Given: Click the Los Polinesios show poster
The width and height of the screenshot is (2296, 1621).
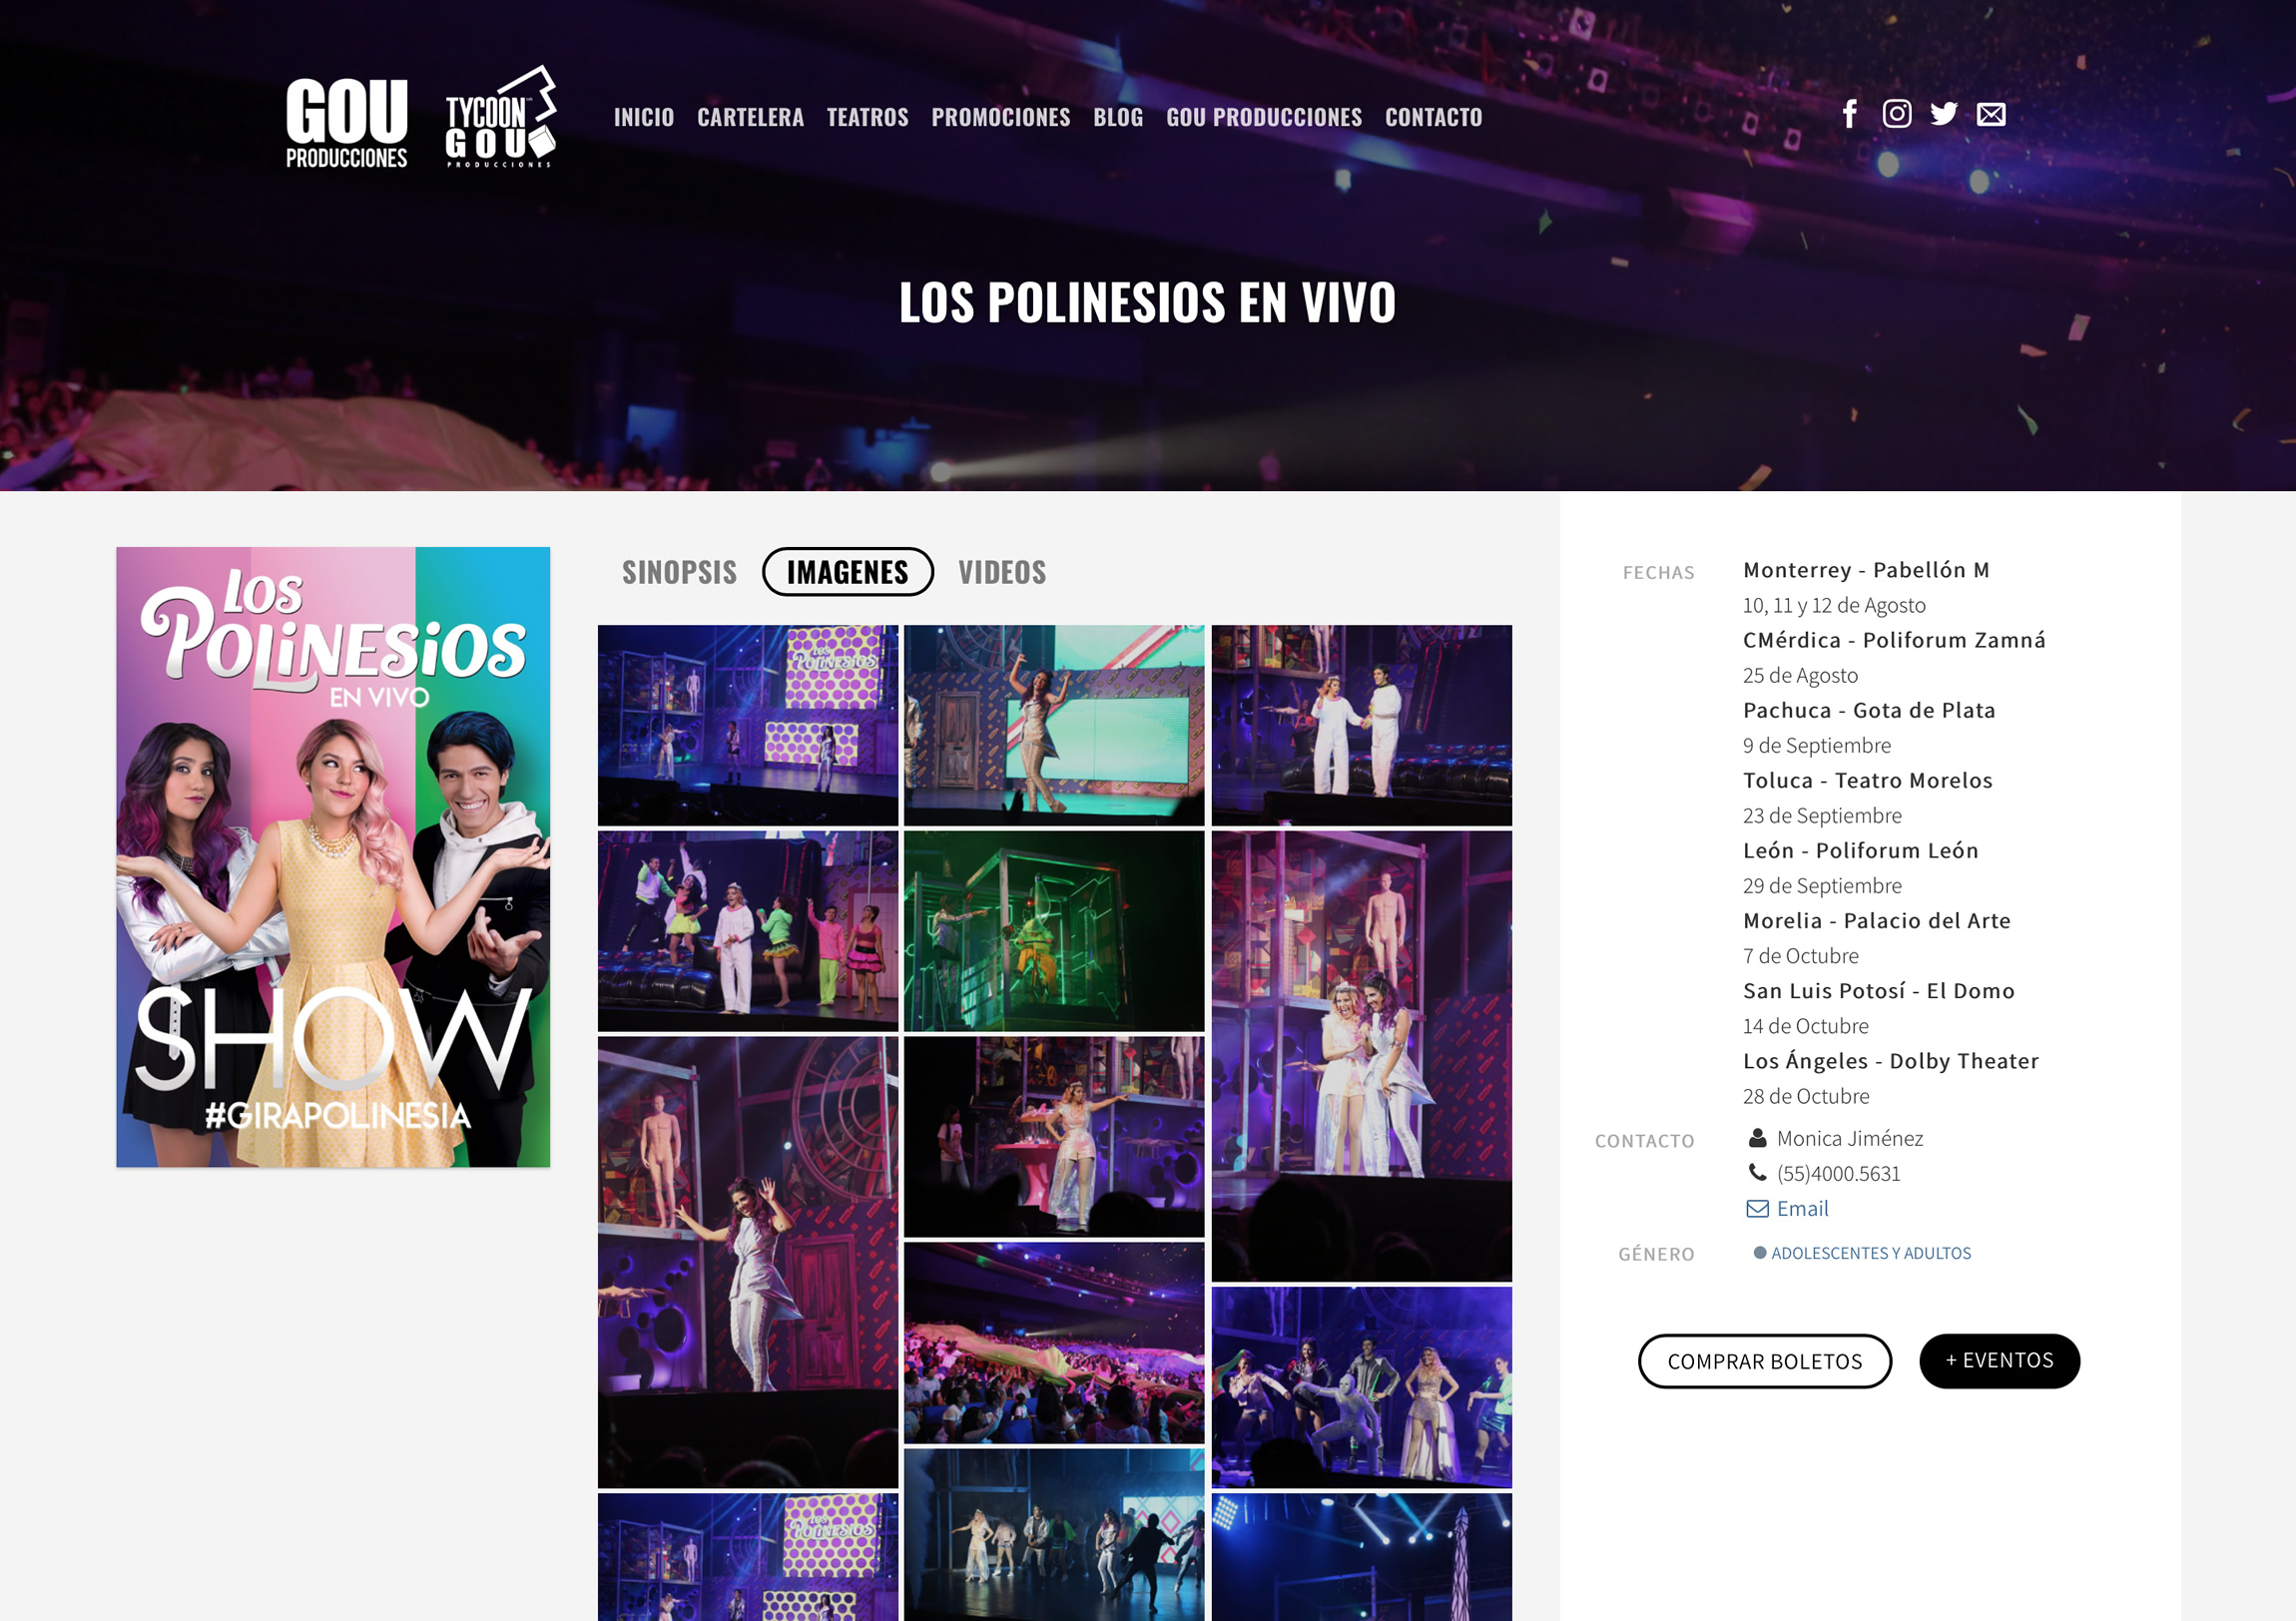Looking at the screenshot, I should point(333,857).
